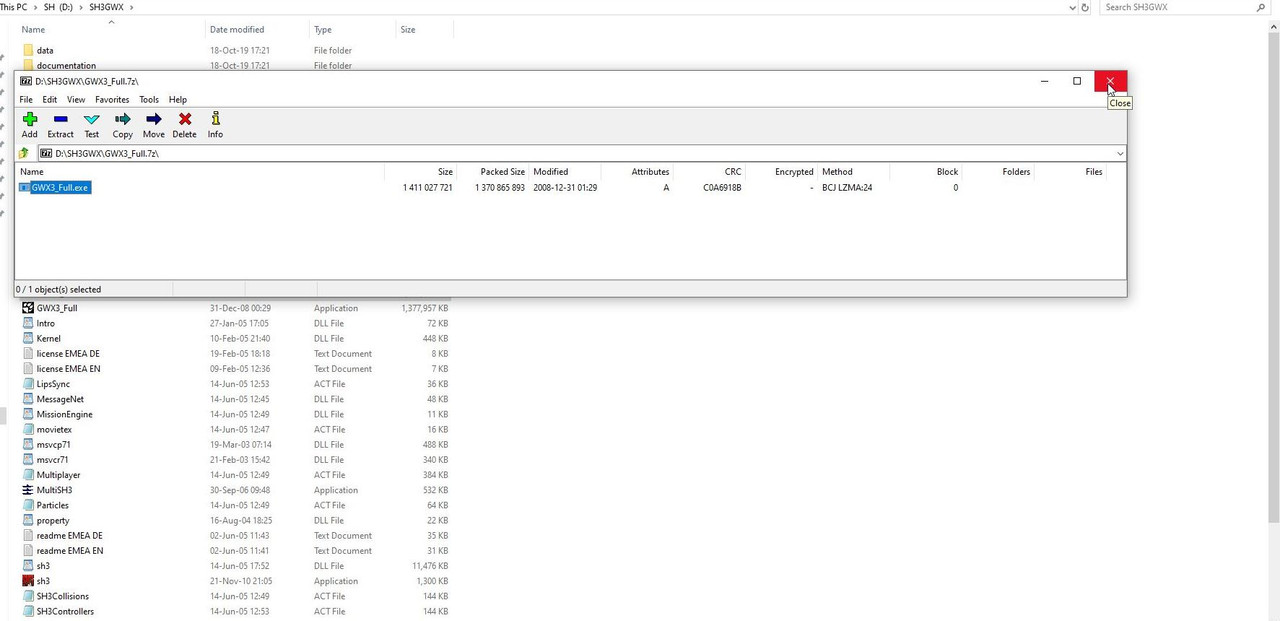Sort archive by Modified column header
This screenshot has height=621, width=1280.
(x=565, y=172)
